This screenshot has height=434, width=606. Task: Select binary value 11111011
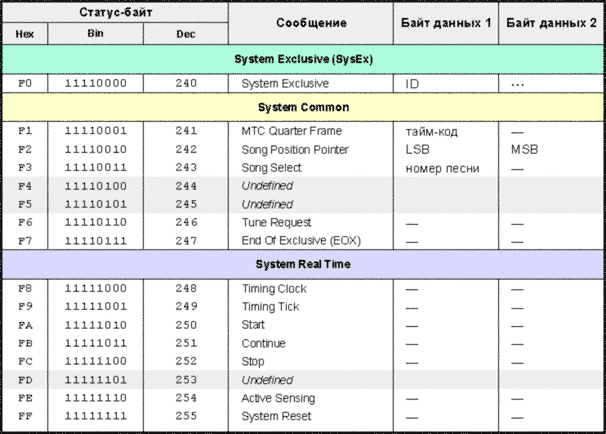tap(95, 344)
